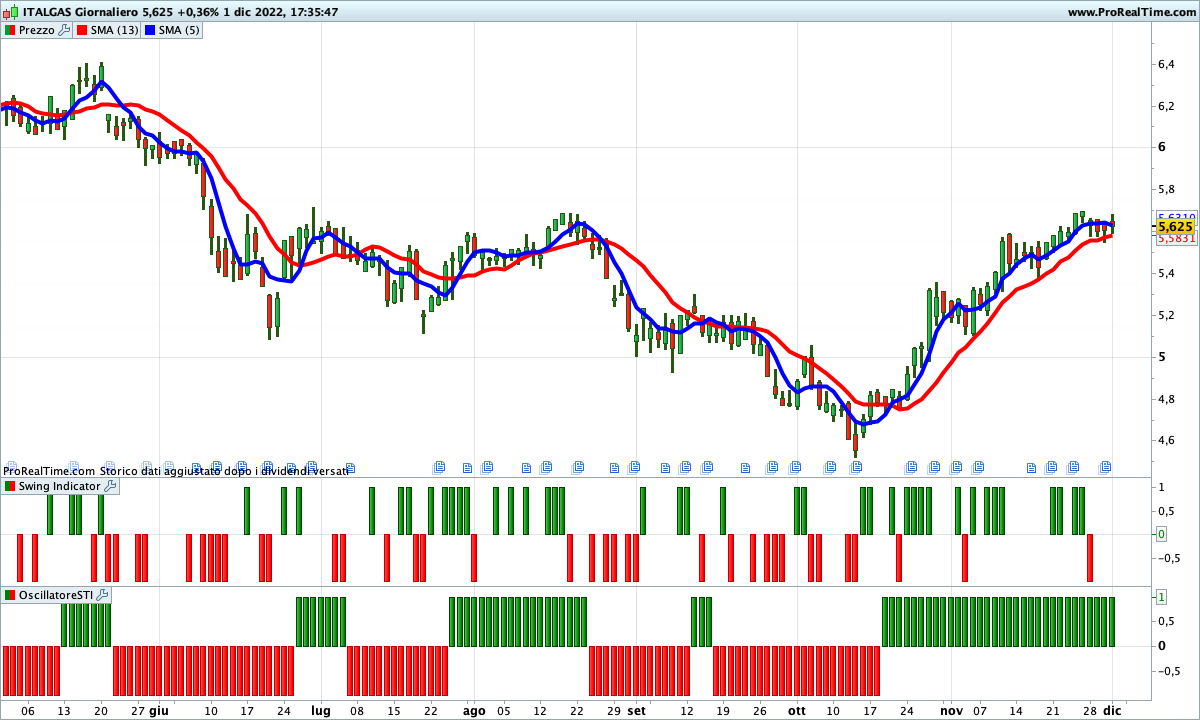Click the nov month label on time axis
Image resolution: width=1200 pixels, height=720 pixels.
point(950,711)
